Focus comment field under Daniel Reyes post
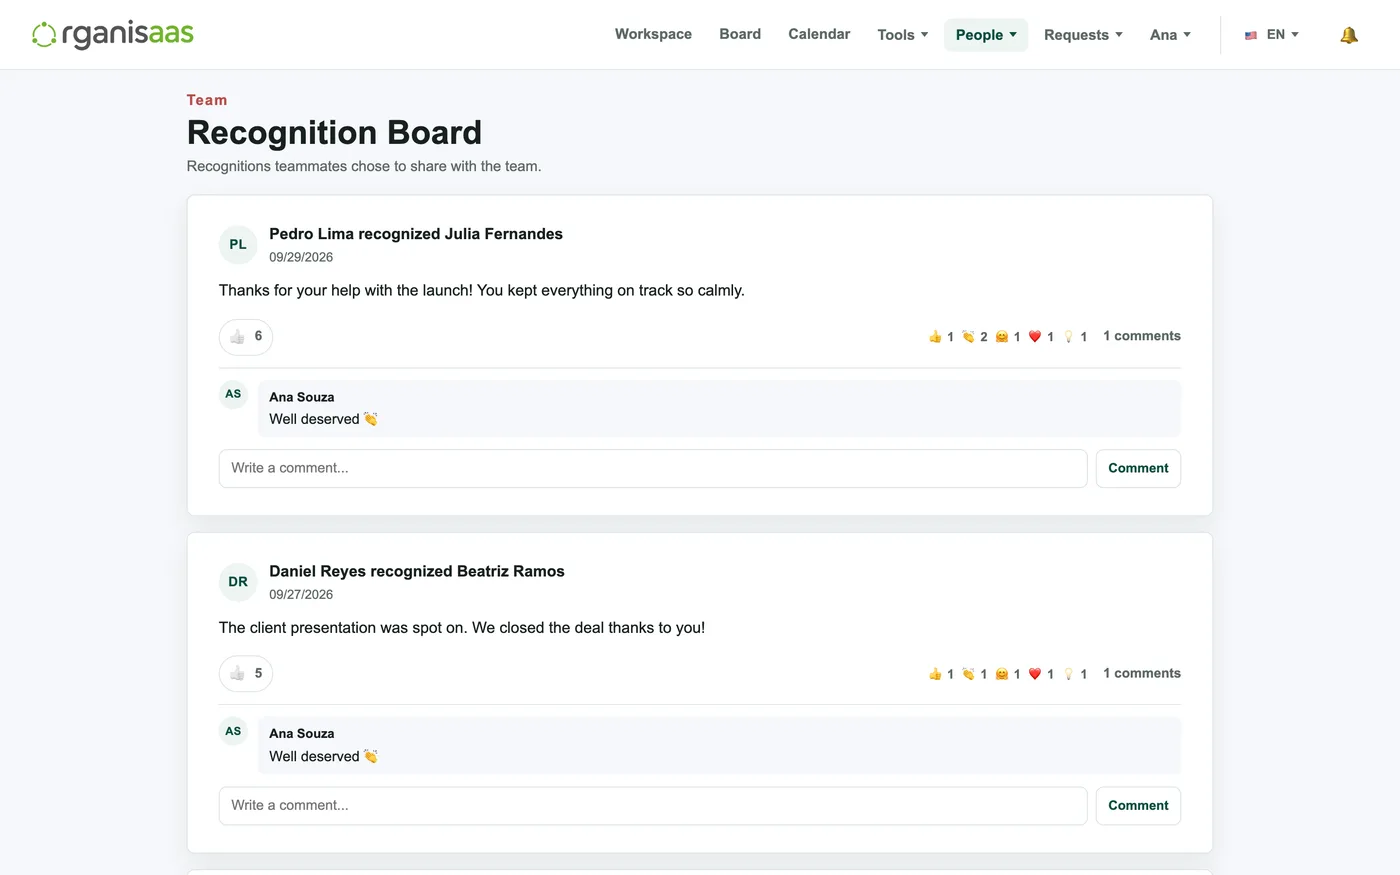The image size is (1400, 875). click(x=653, y=806)
